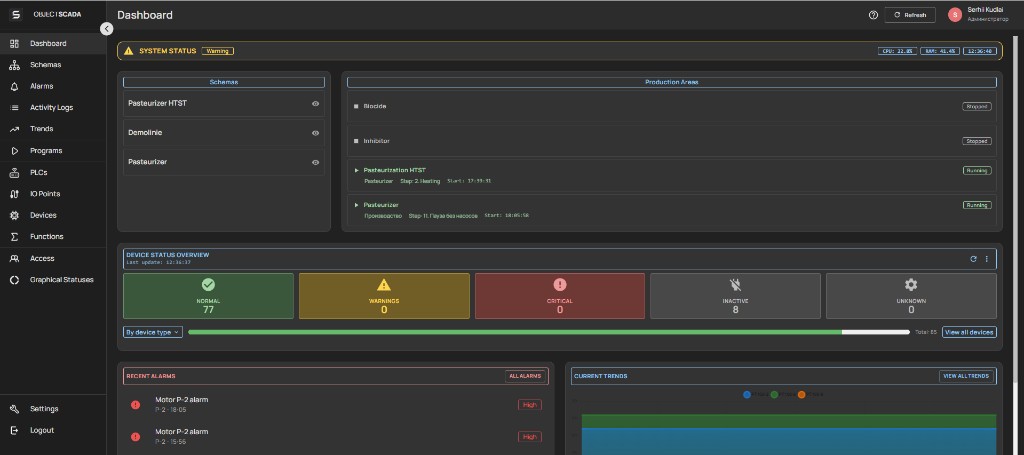This screenshot has width=1024, height=455.
Task: Click High badge on P-2 15:56 alarm
Action: tap(530, 437)
